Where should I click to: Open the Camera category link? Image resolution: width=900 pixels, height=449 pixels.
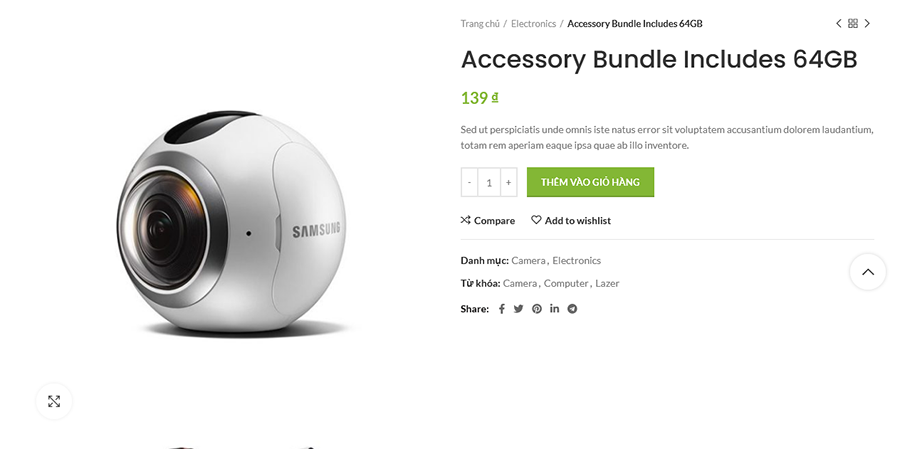pos(528,261)
